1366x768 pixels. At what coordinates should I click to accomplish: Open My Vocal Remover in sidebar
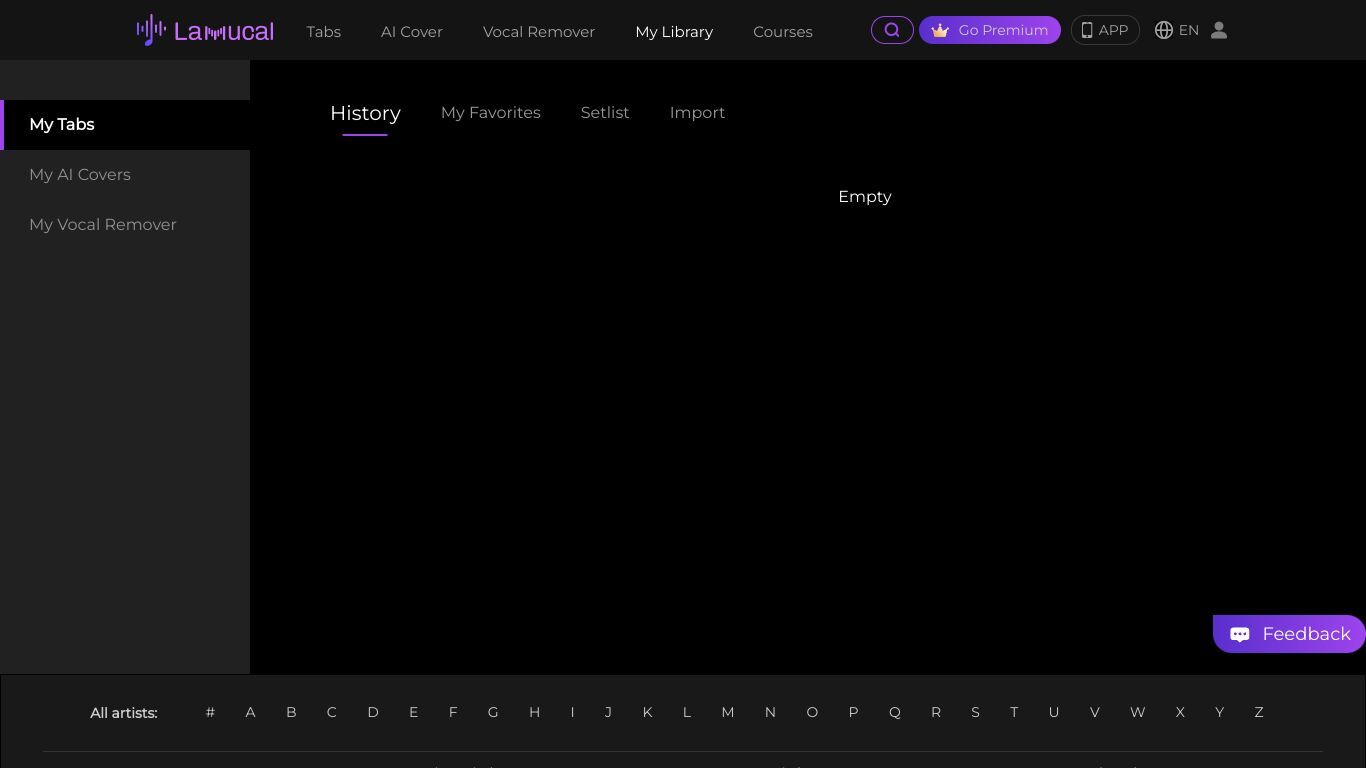(125, 225)
